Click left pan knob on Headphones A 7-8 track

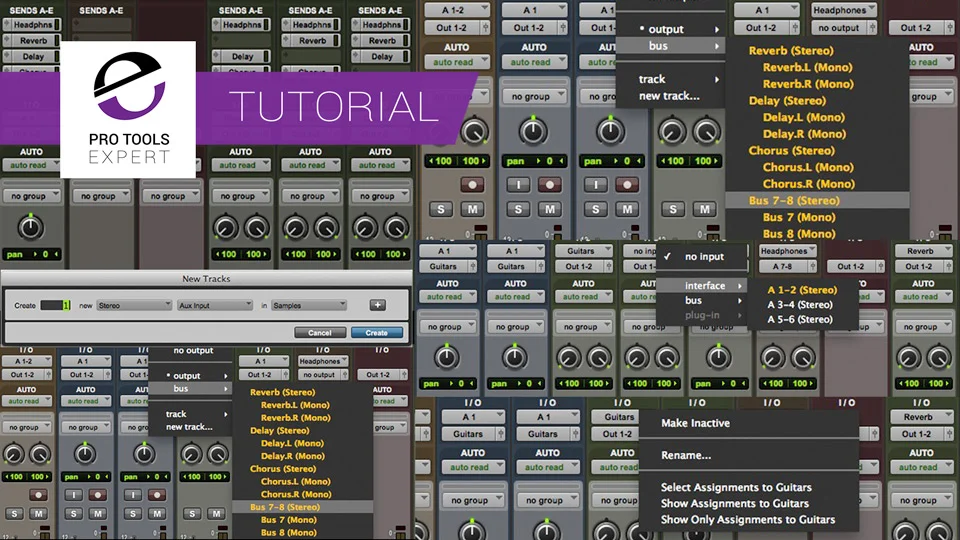pos(772,358)
